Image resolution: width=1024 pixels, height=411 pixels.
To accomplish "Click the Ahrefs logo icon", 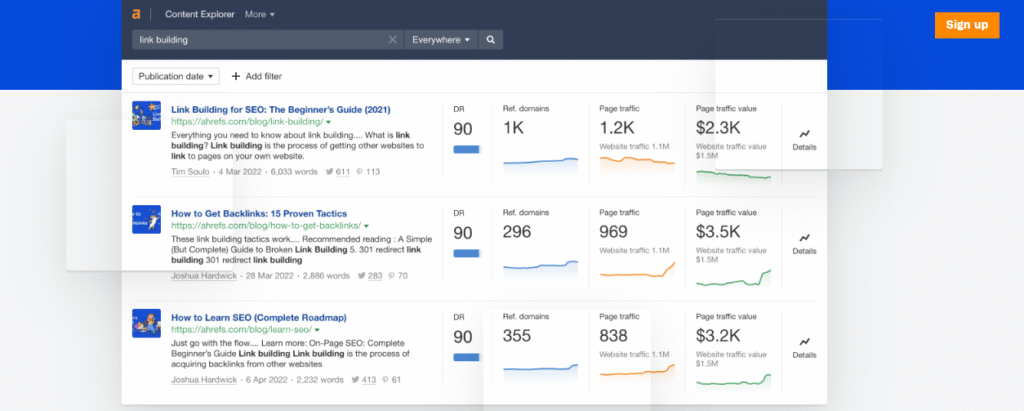I will point(136,14).
